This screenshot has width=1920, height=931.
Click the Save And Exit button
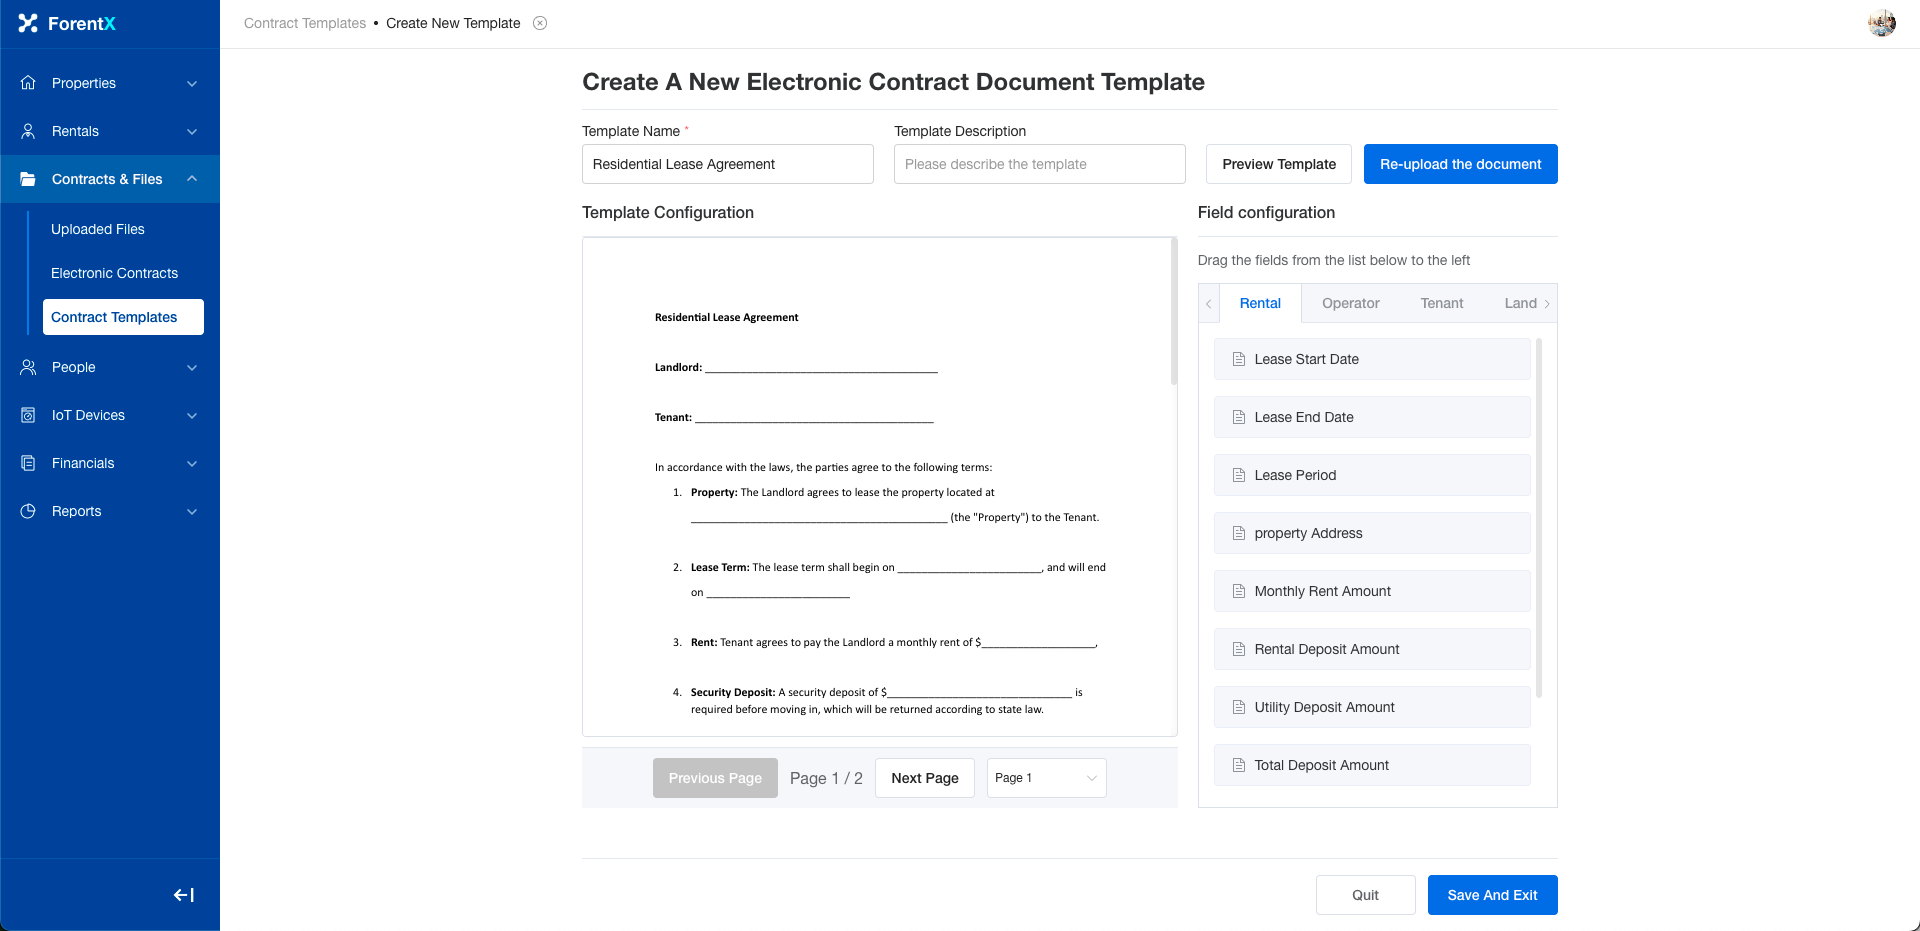(1492, 895)
